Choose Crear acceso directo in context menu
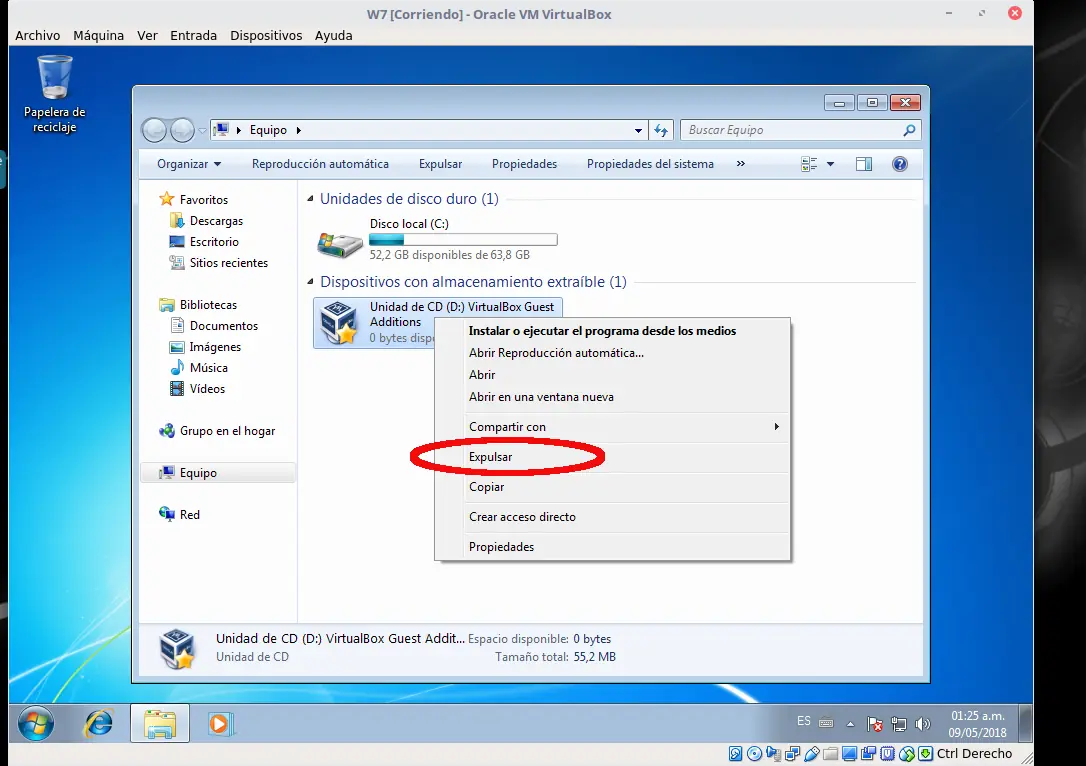 coord(612,517)
